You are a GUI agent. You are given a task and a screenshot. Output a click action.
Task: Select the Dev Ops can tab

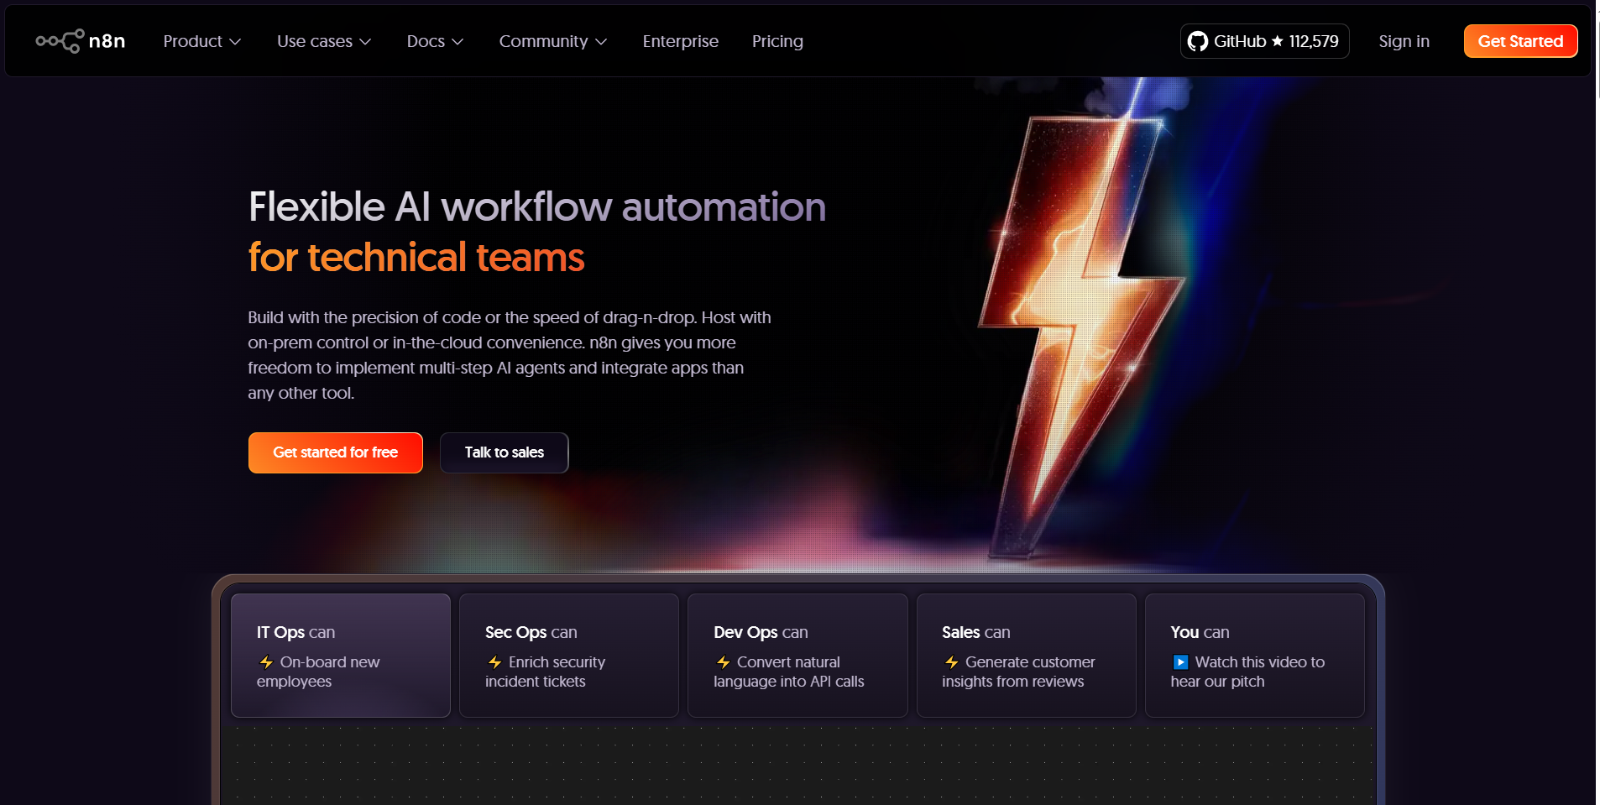(798, 655)
